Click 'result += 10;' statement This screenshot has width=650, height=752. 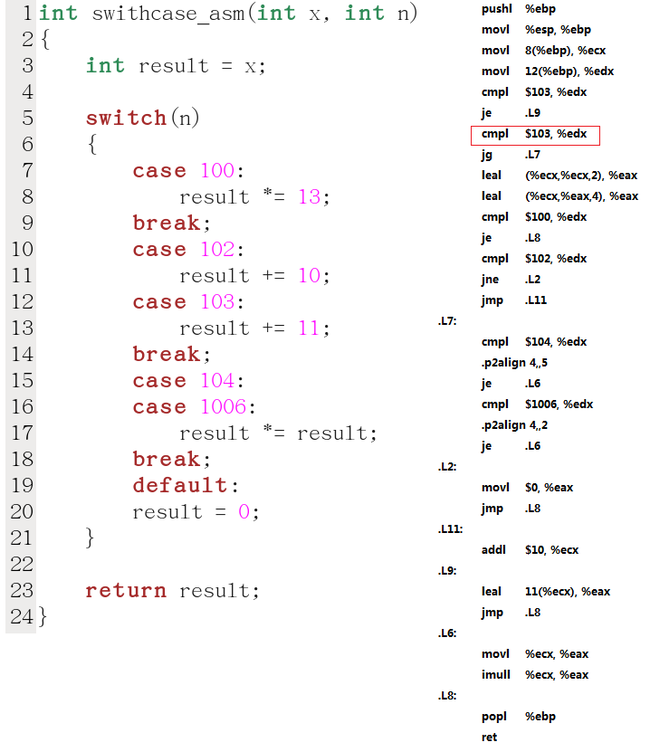(254, 276)
